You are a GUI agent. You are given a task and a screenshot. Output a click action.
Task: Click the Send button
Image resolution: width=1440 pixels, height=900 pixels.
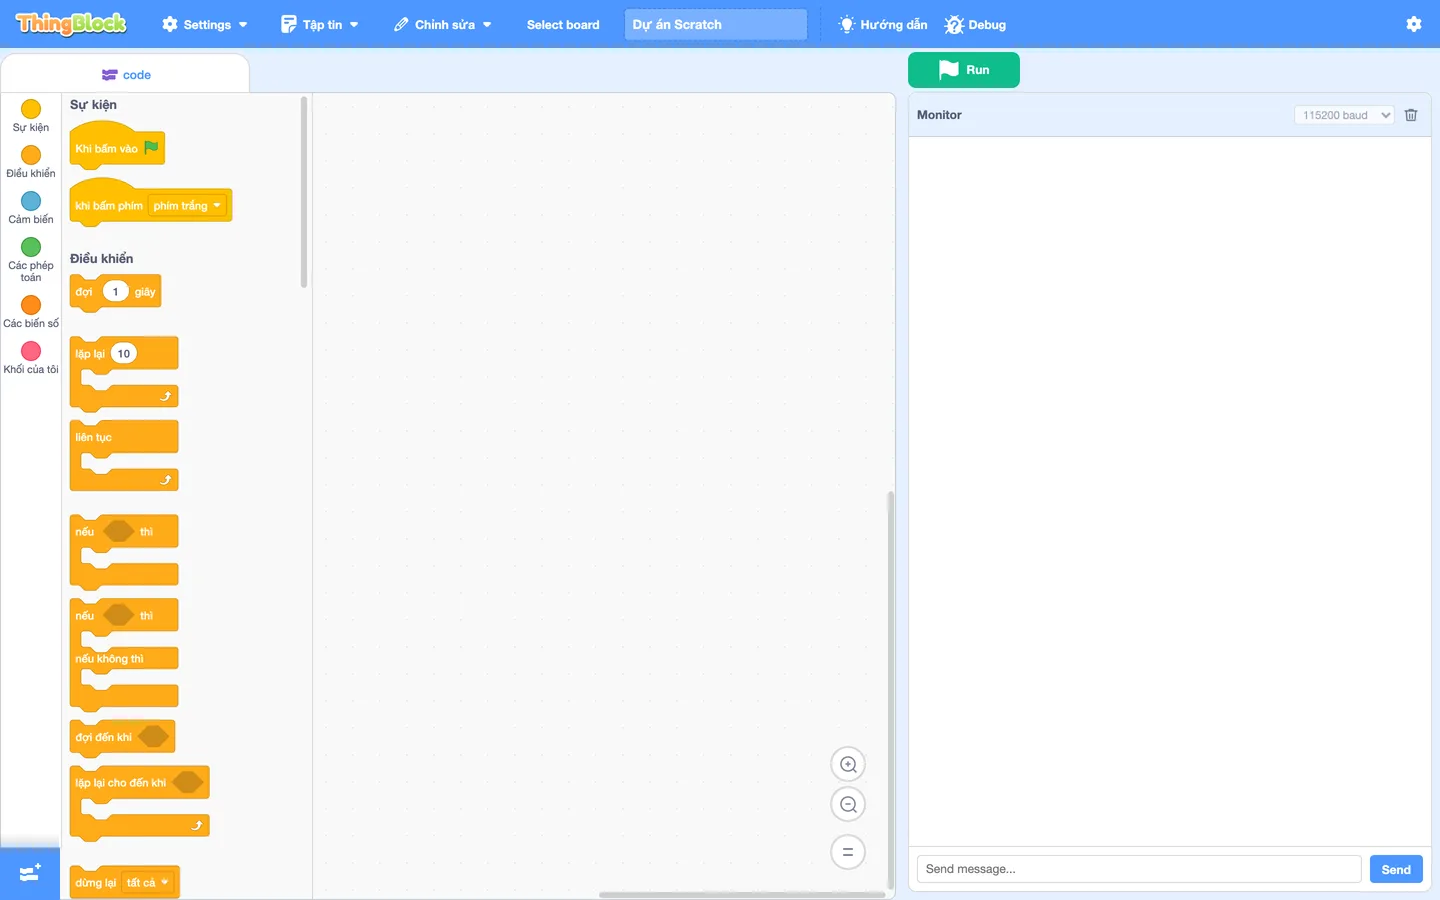tap(1396, 869)
